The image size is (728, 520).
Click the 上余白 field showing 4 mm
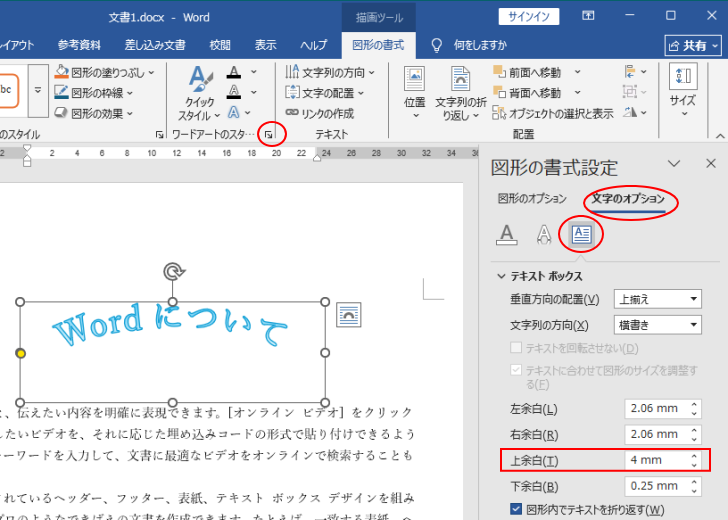pos(657,460)
